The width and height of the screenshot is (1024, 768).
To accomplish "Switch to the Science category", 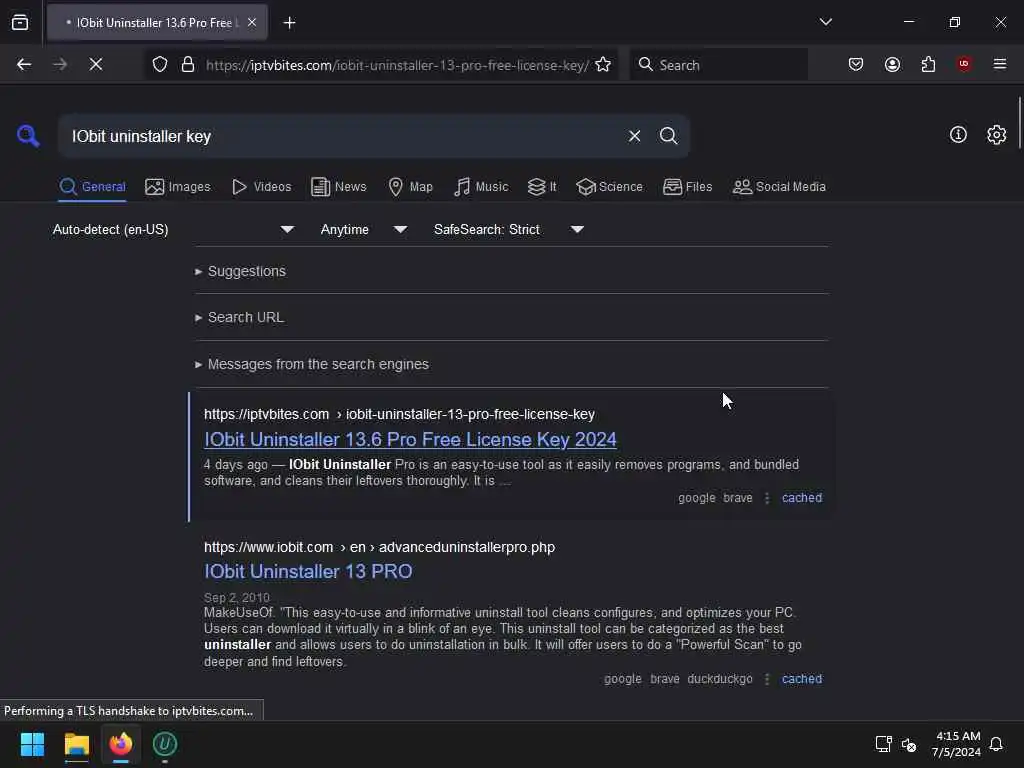I will click(609, 187).
